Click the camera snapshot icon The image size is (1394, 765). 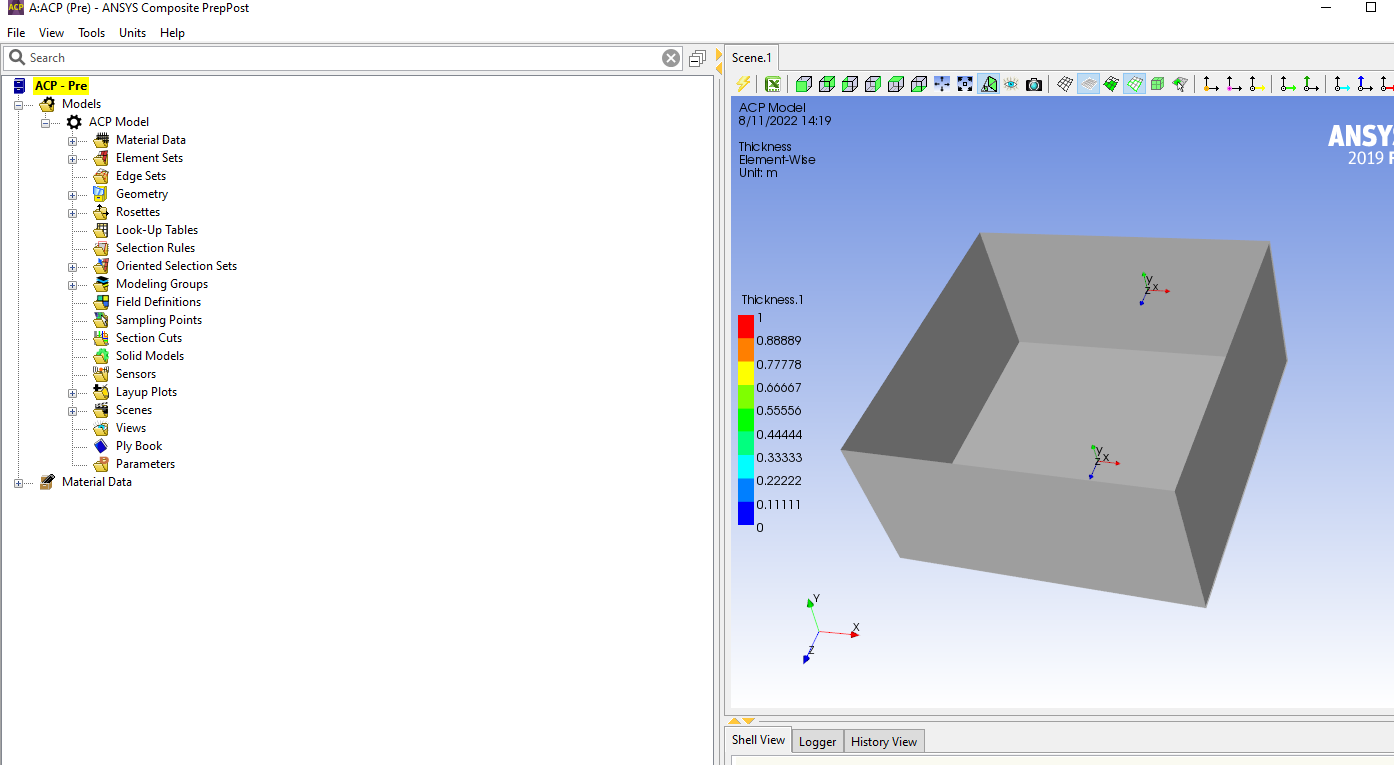click(1034, 84)
